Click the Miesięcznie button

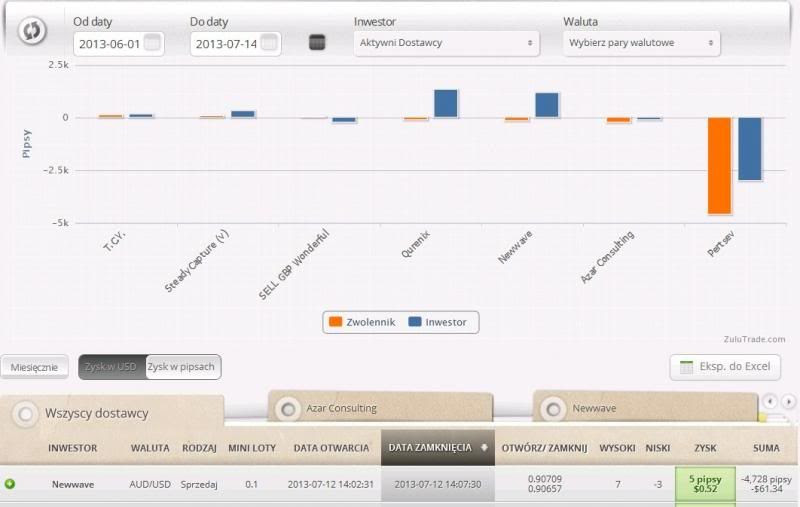[34, 367]
